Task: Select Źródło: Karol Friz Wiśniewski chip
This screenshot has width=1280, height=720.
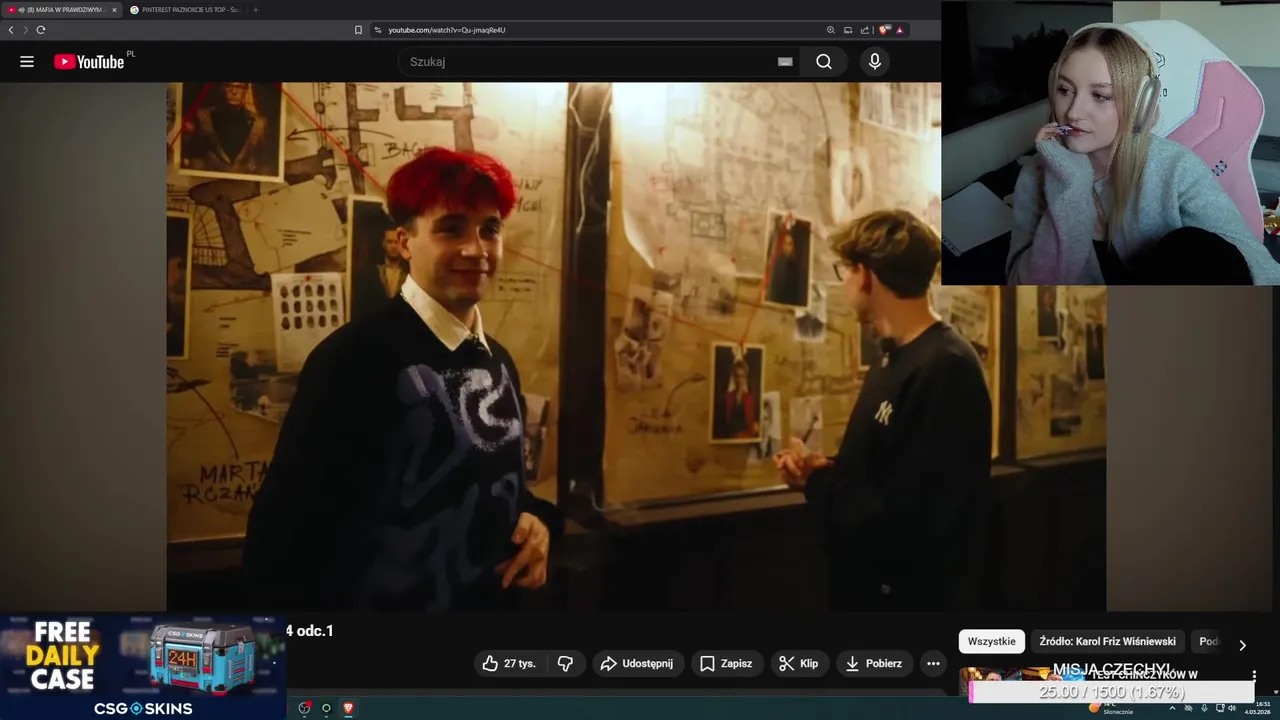Action: click(1107, 642)
